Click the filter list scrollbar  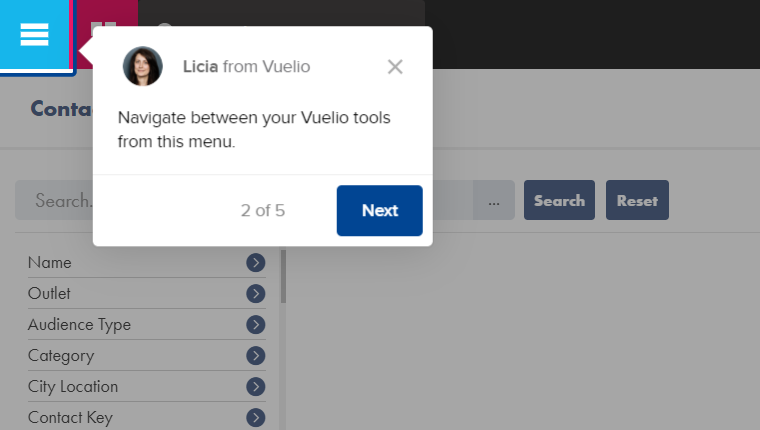click(284, 277)
